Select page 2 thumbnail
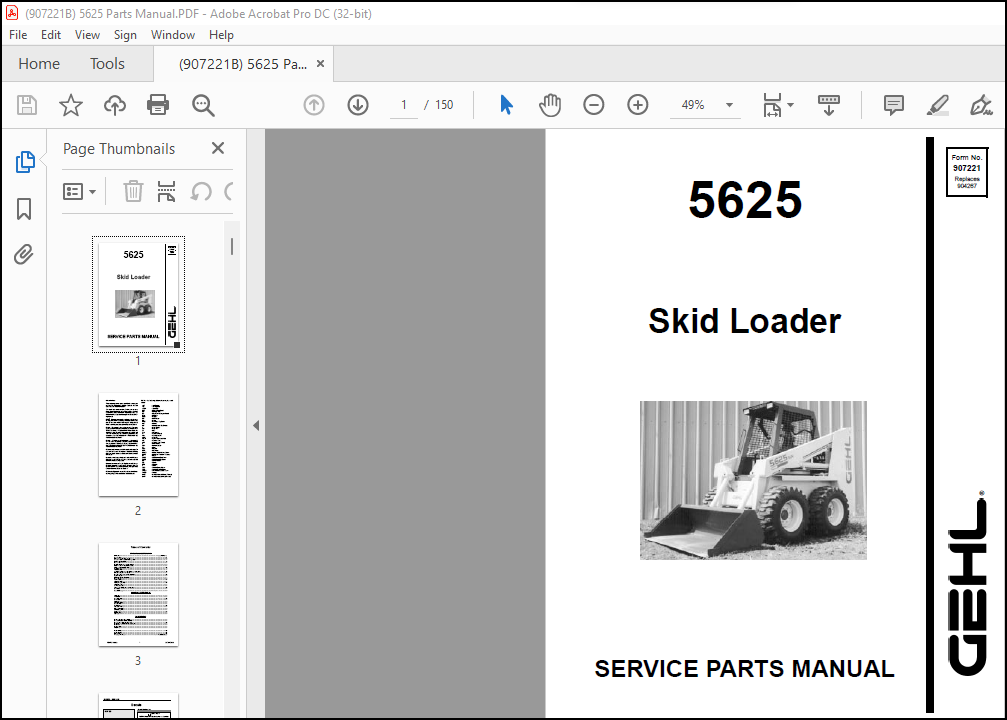1007x720 pixels. (x=138, y=444)
